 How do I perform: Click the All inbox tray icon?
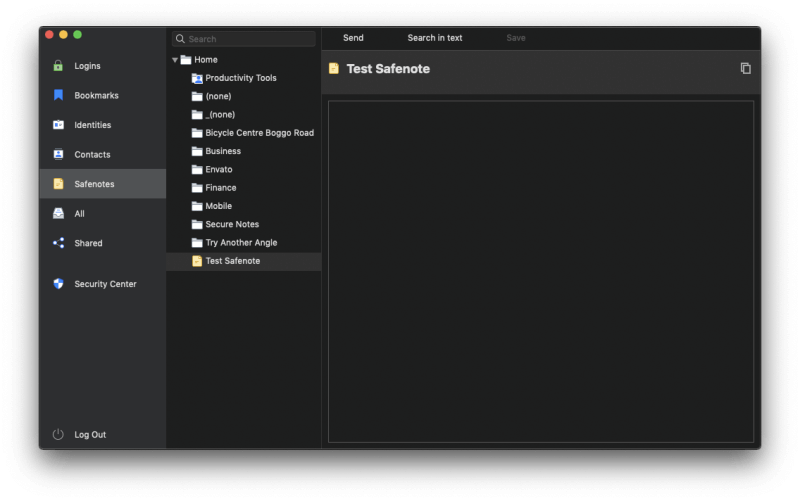pos(58,213)
